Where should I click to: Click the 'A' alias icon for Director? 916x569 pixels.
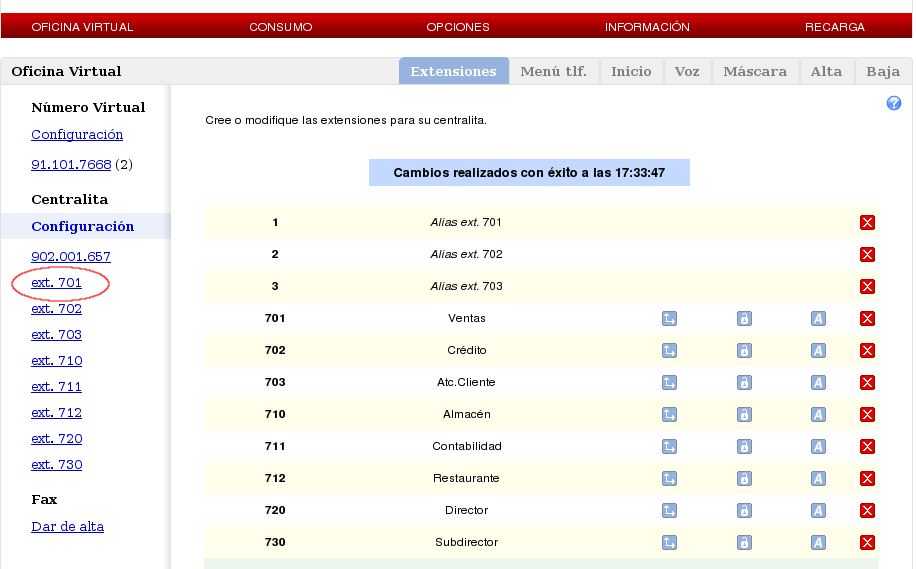pyautogui.click(x=818, y=511)
